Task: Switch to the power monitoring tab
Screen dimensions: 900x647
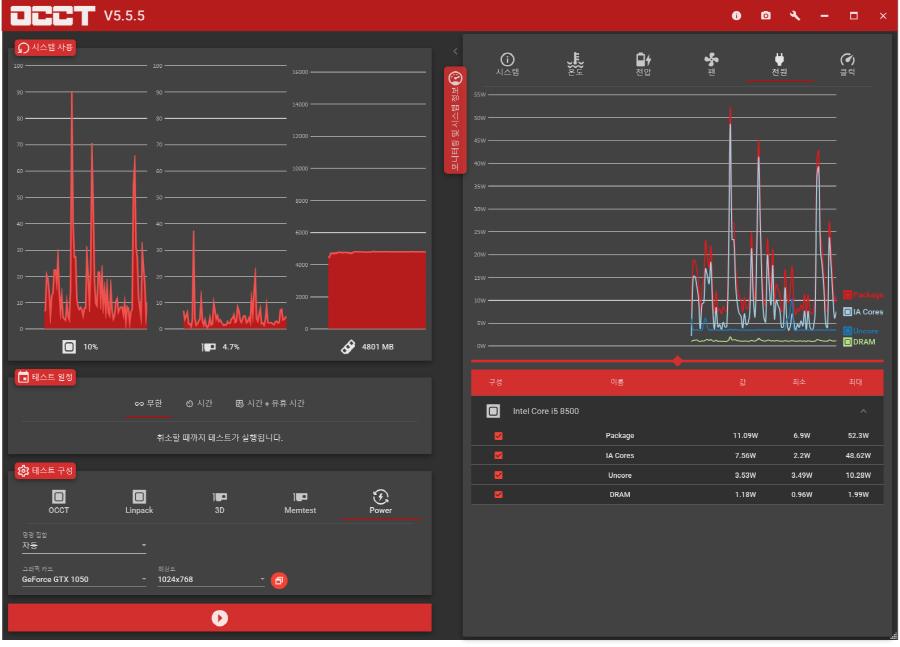Action: tap(779, 64)
